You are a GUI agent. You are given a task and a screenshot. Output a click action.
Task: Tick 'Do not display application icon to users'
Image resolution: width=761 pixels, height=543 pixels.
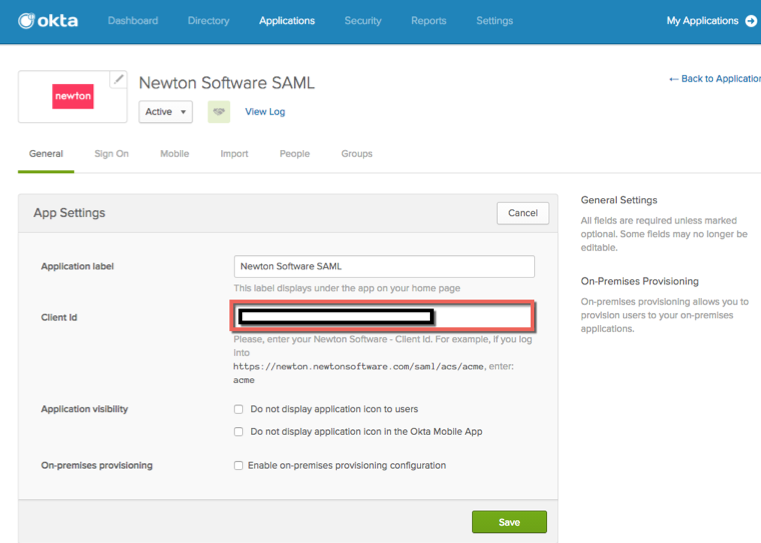tap(239, 409)
